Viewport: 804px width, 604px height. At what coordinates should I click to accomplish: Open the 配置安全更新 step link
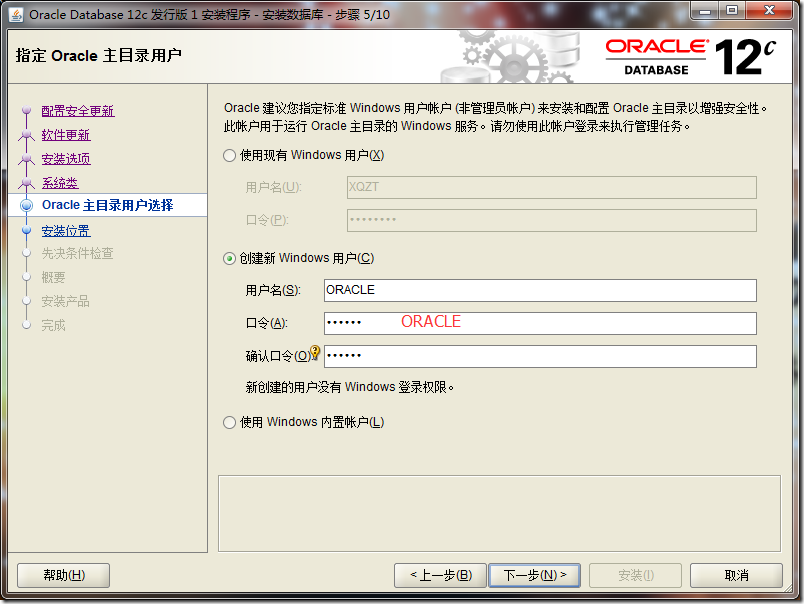78,111
